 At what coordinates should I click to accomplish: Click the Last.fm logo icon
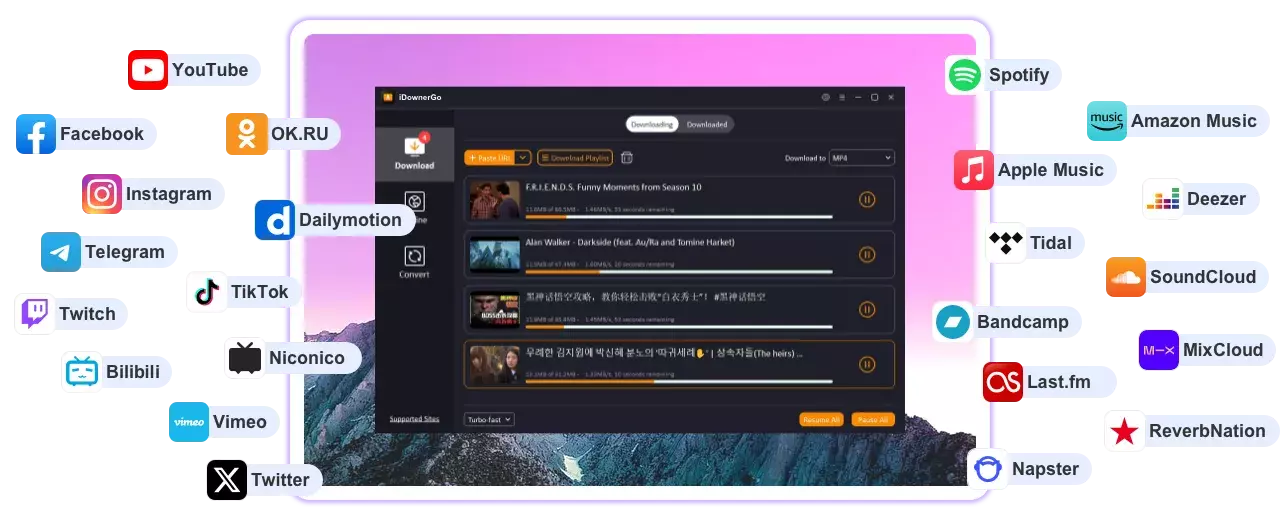click(1003, 382)
